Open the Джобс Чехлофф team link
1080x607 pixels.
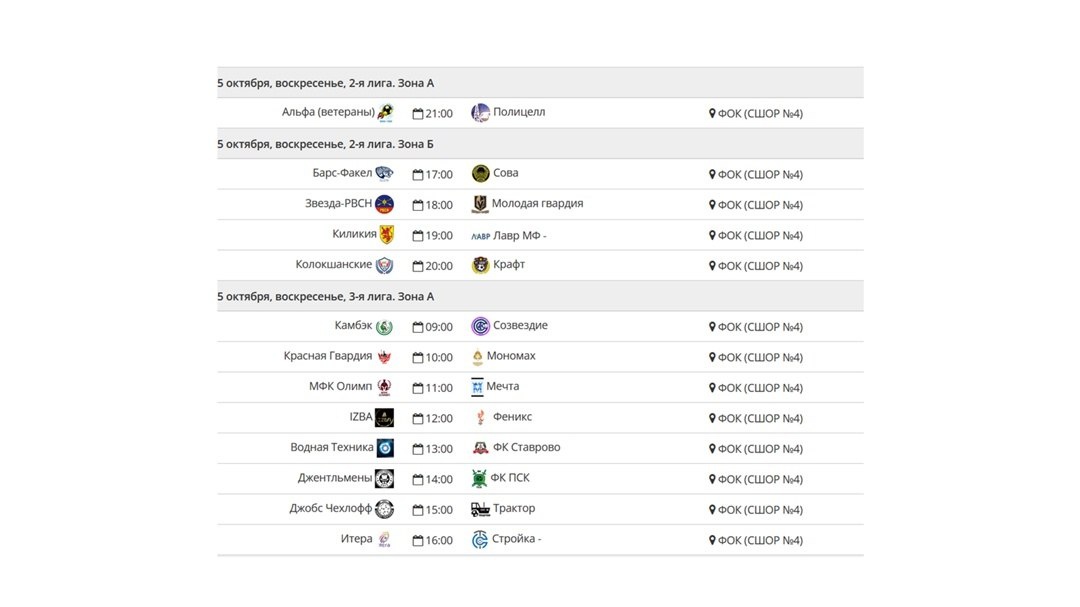pyautogui.click(x=331, y=509)
